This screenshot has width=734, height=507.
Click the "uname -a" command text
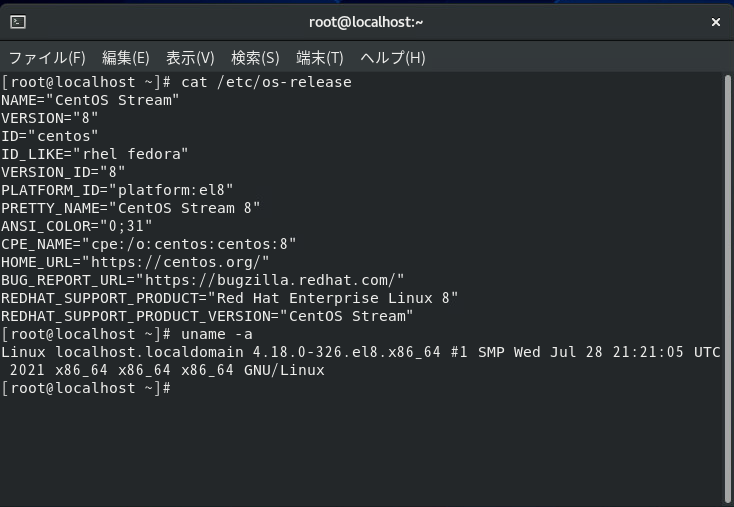217,334
